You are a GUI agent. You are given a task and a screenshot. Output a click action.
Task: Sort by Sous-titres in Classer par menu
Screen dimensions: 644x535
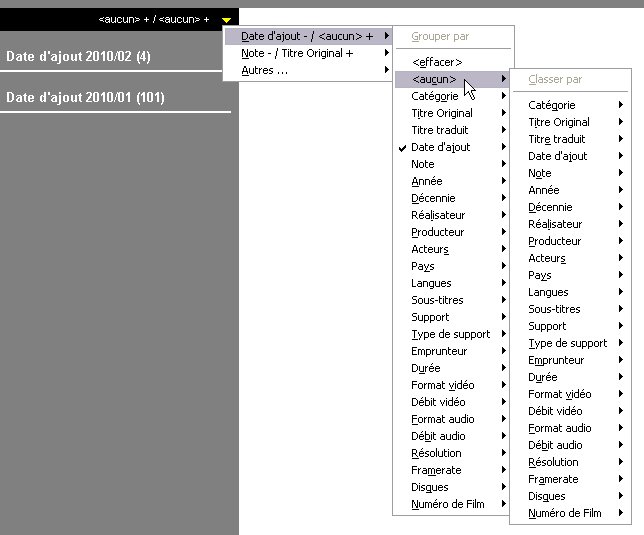tap(570, 309)
